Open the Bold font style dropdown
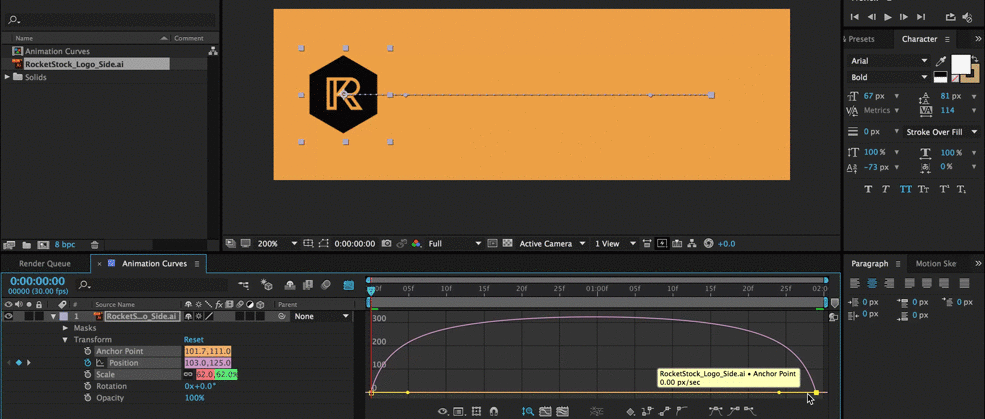 [x=888, y=77]
